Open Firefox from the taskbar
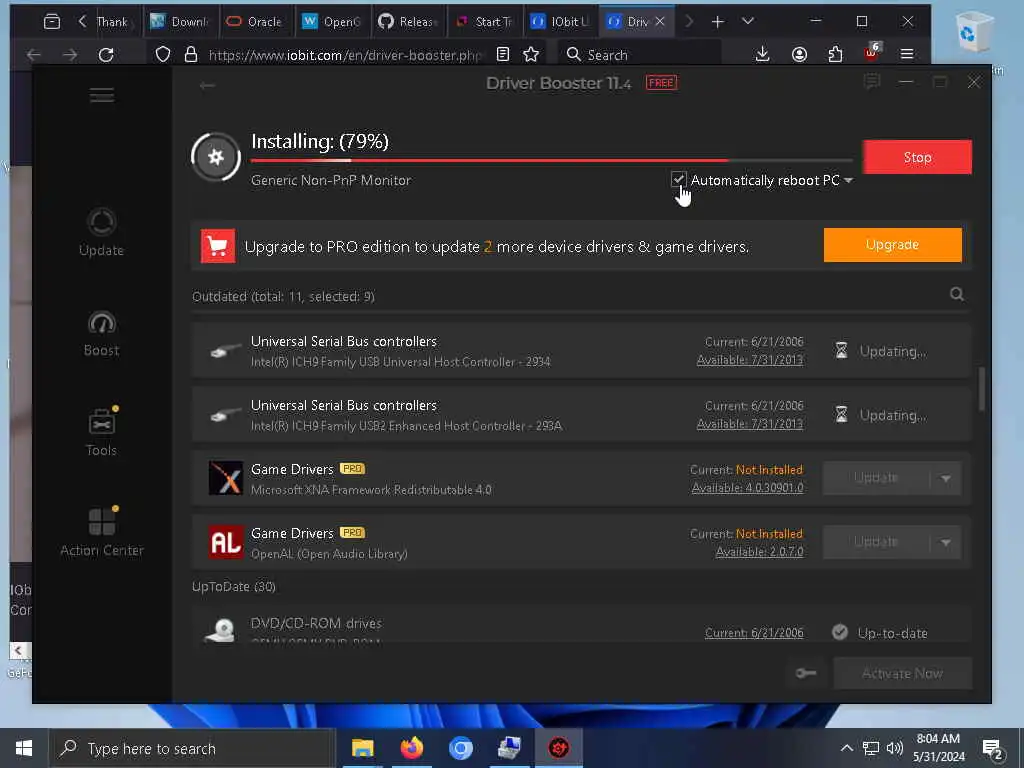1024x768 pixels. [411, 748]
